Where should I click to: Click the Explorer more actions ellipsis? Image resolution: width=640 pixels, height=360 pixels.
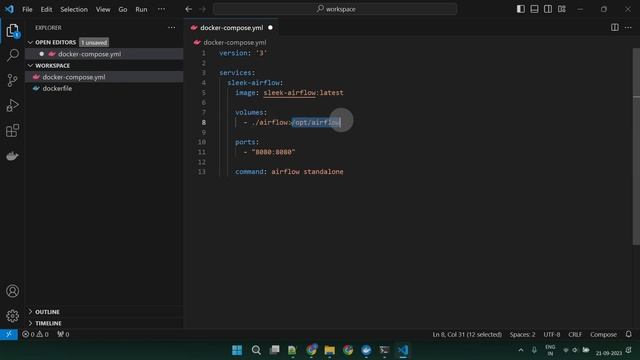(x=171, y=28)
